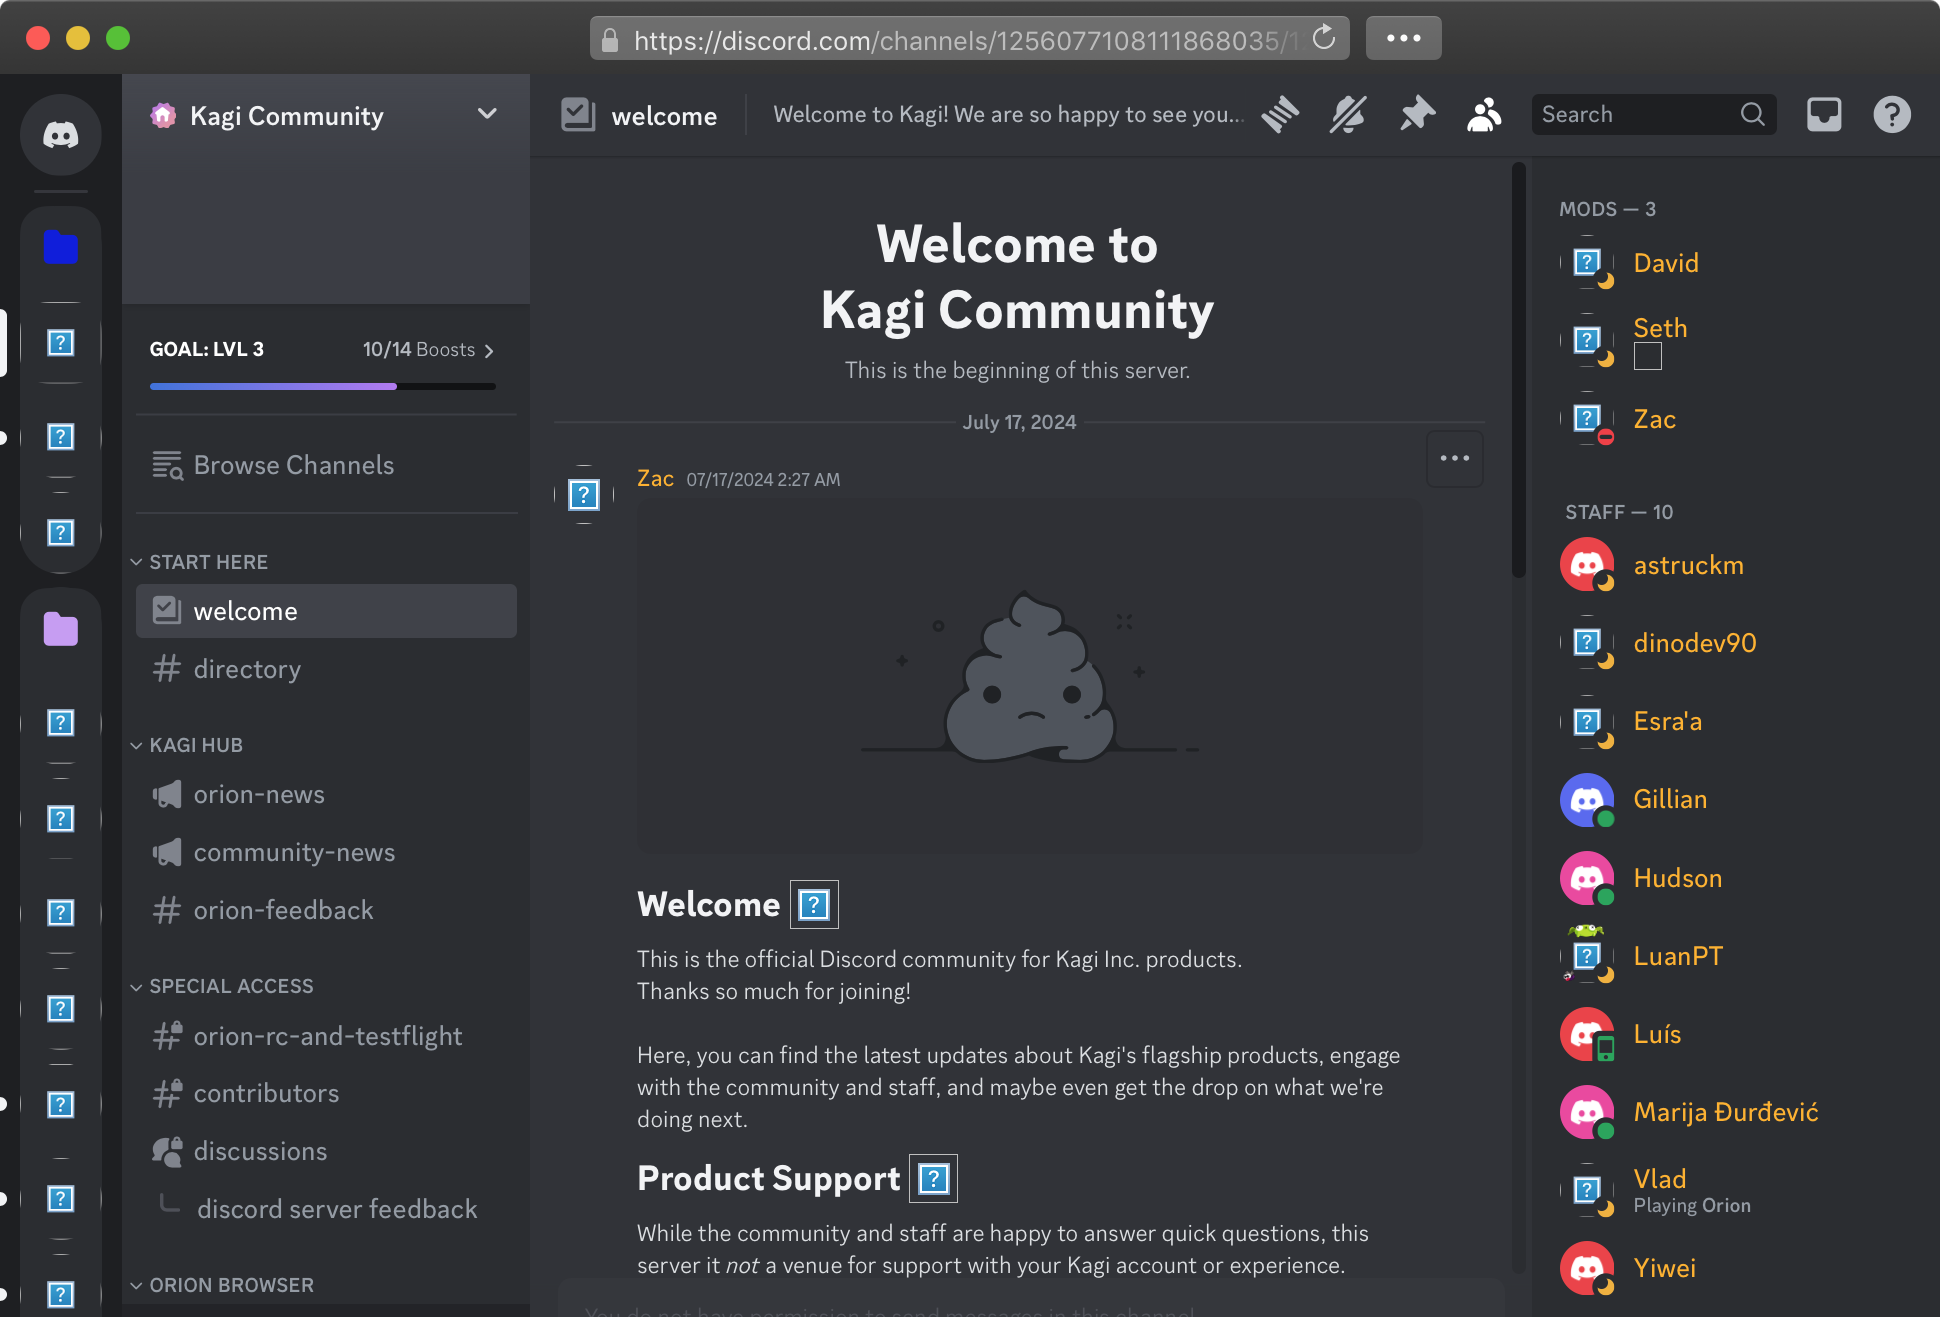
Task: Collapse the SPECIAL ACCESS category
Action: (x=230, y=986)
